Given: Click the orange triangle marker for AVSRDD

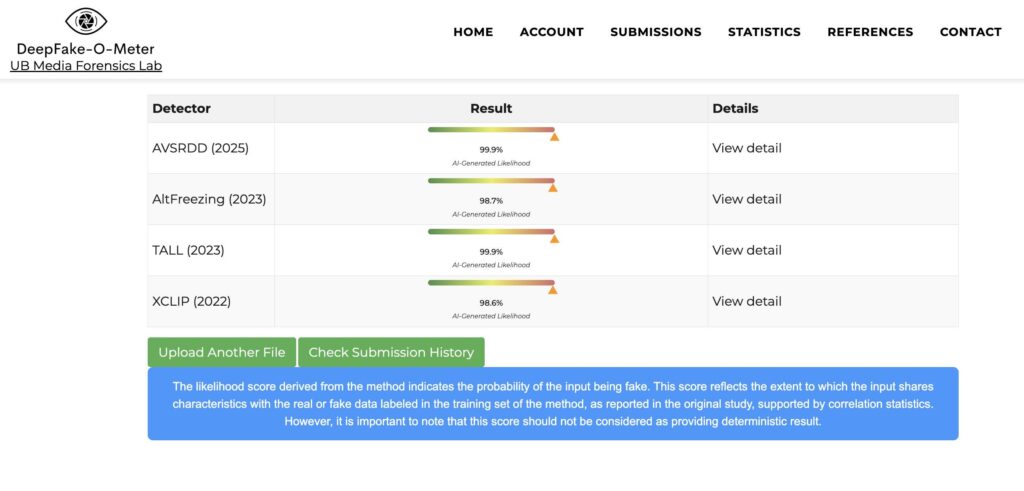Looking at the screenshot, I should (554, 137).
